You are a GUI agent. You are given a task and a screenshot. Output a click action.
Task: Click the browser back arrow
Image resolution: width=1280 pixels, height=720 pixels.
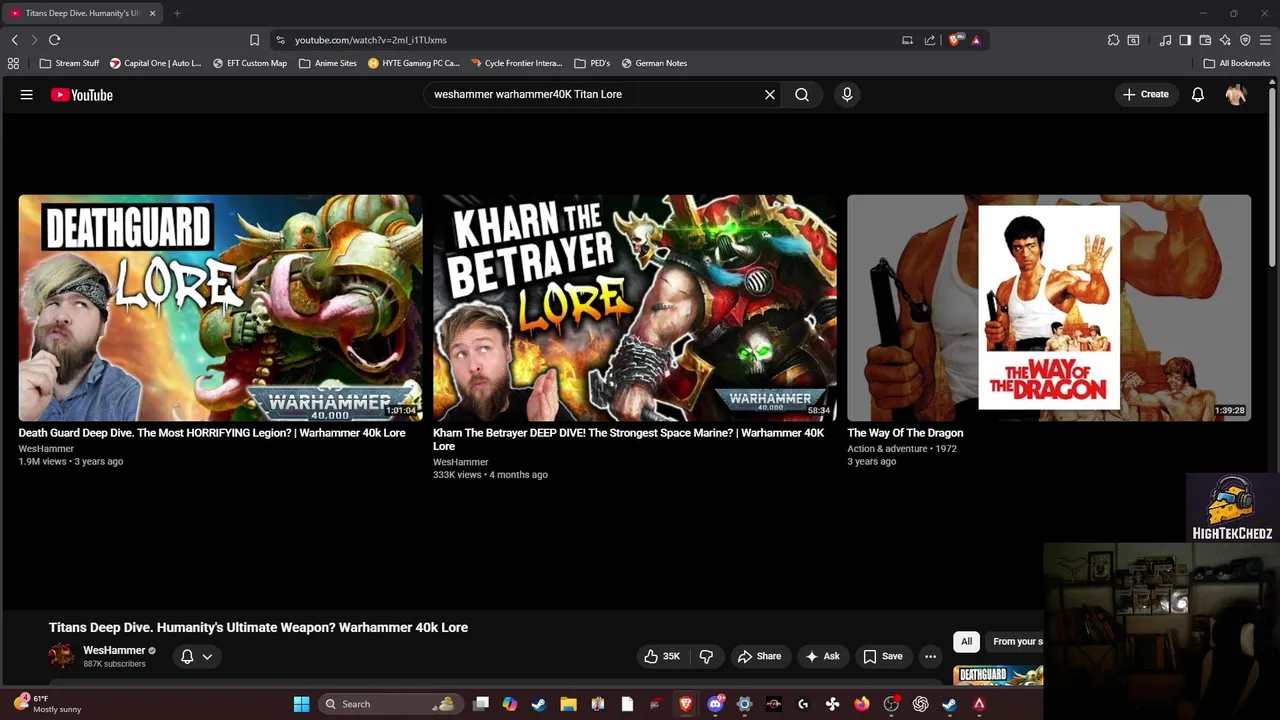(x=15, y=40)
